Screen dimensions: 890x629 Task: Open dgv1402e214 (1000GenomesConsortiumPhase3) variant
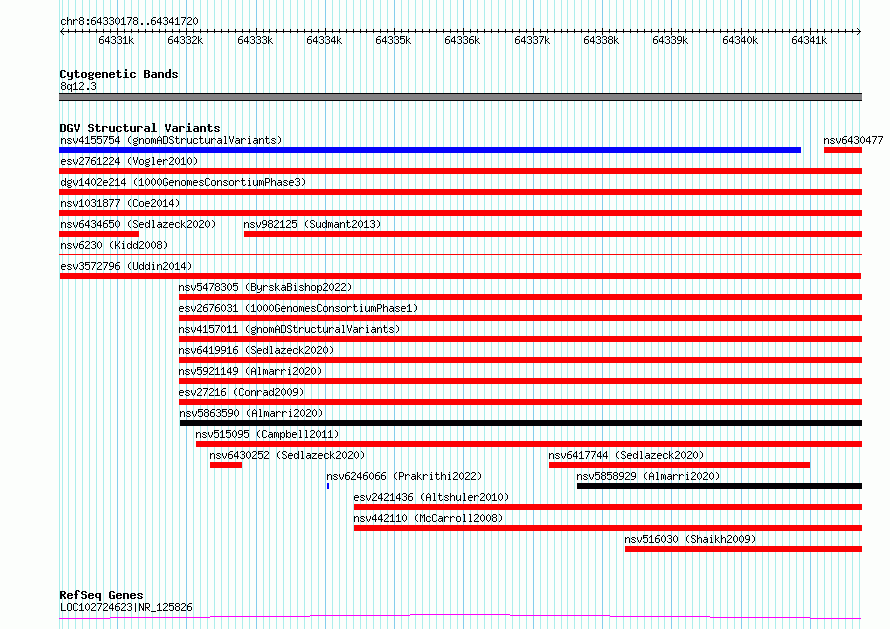pyautogui.click(x=183, y=182)
